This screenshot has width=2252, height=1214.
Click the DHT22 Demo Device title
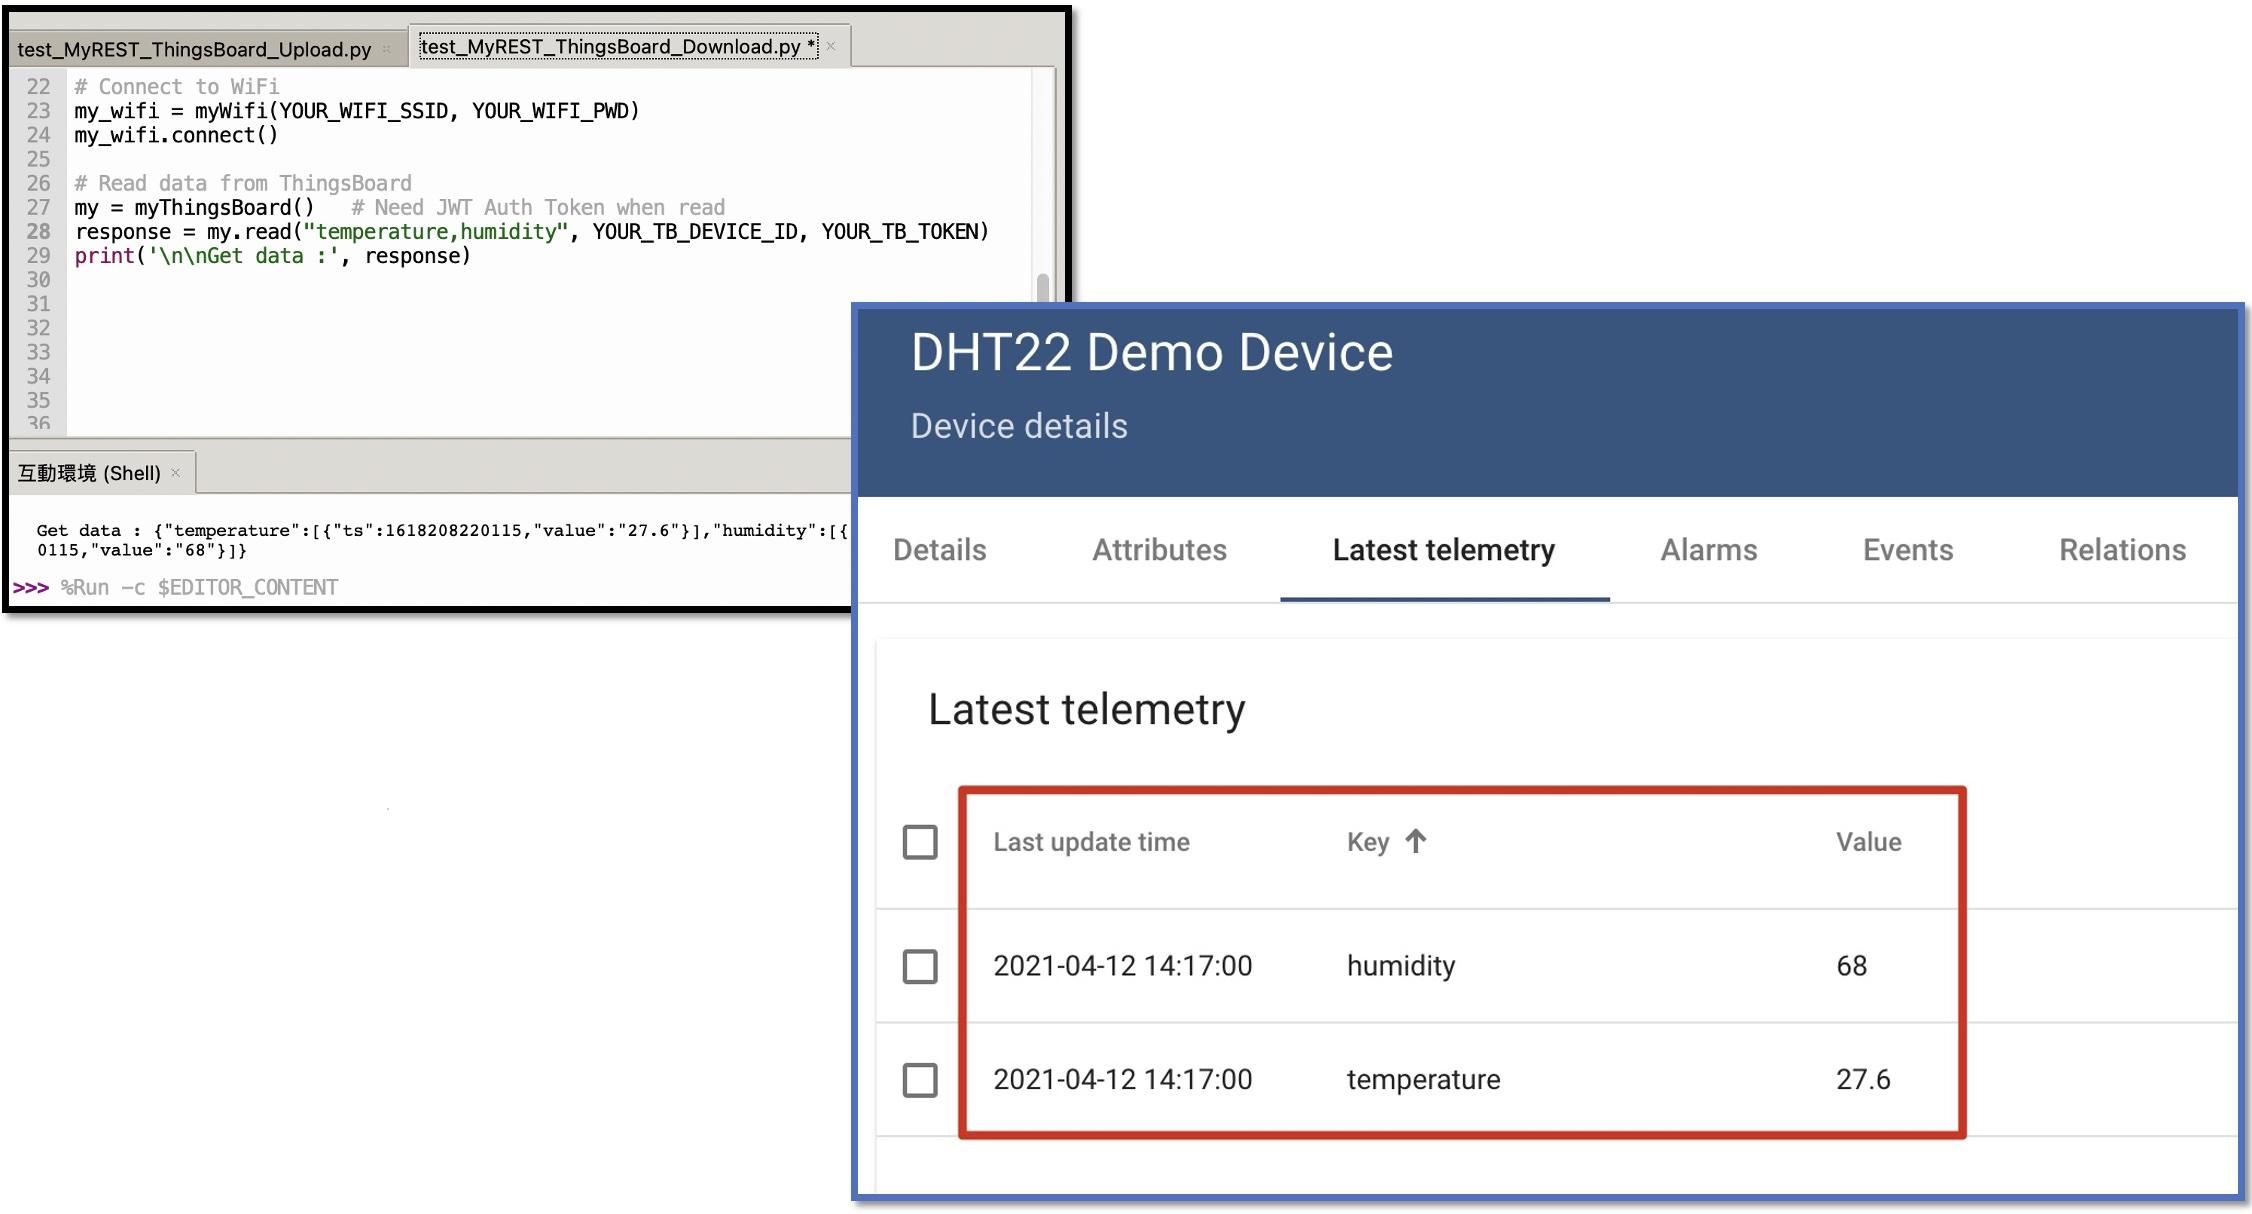click(1151, 352)
